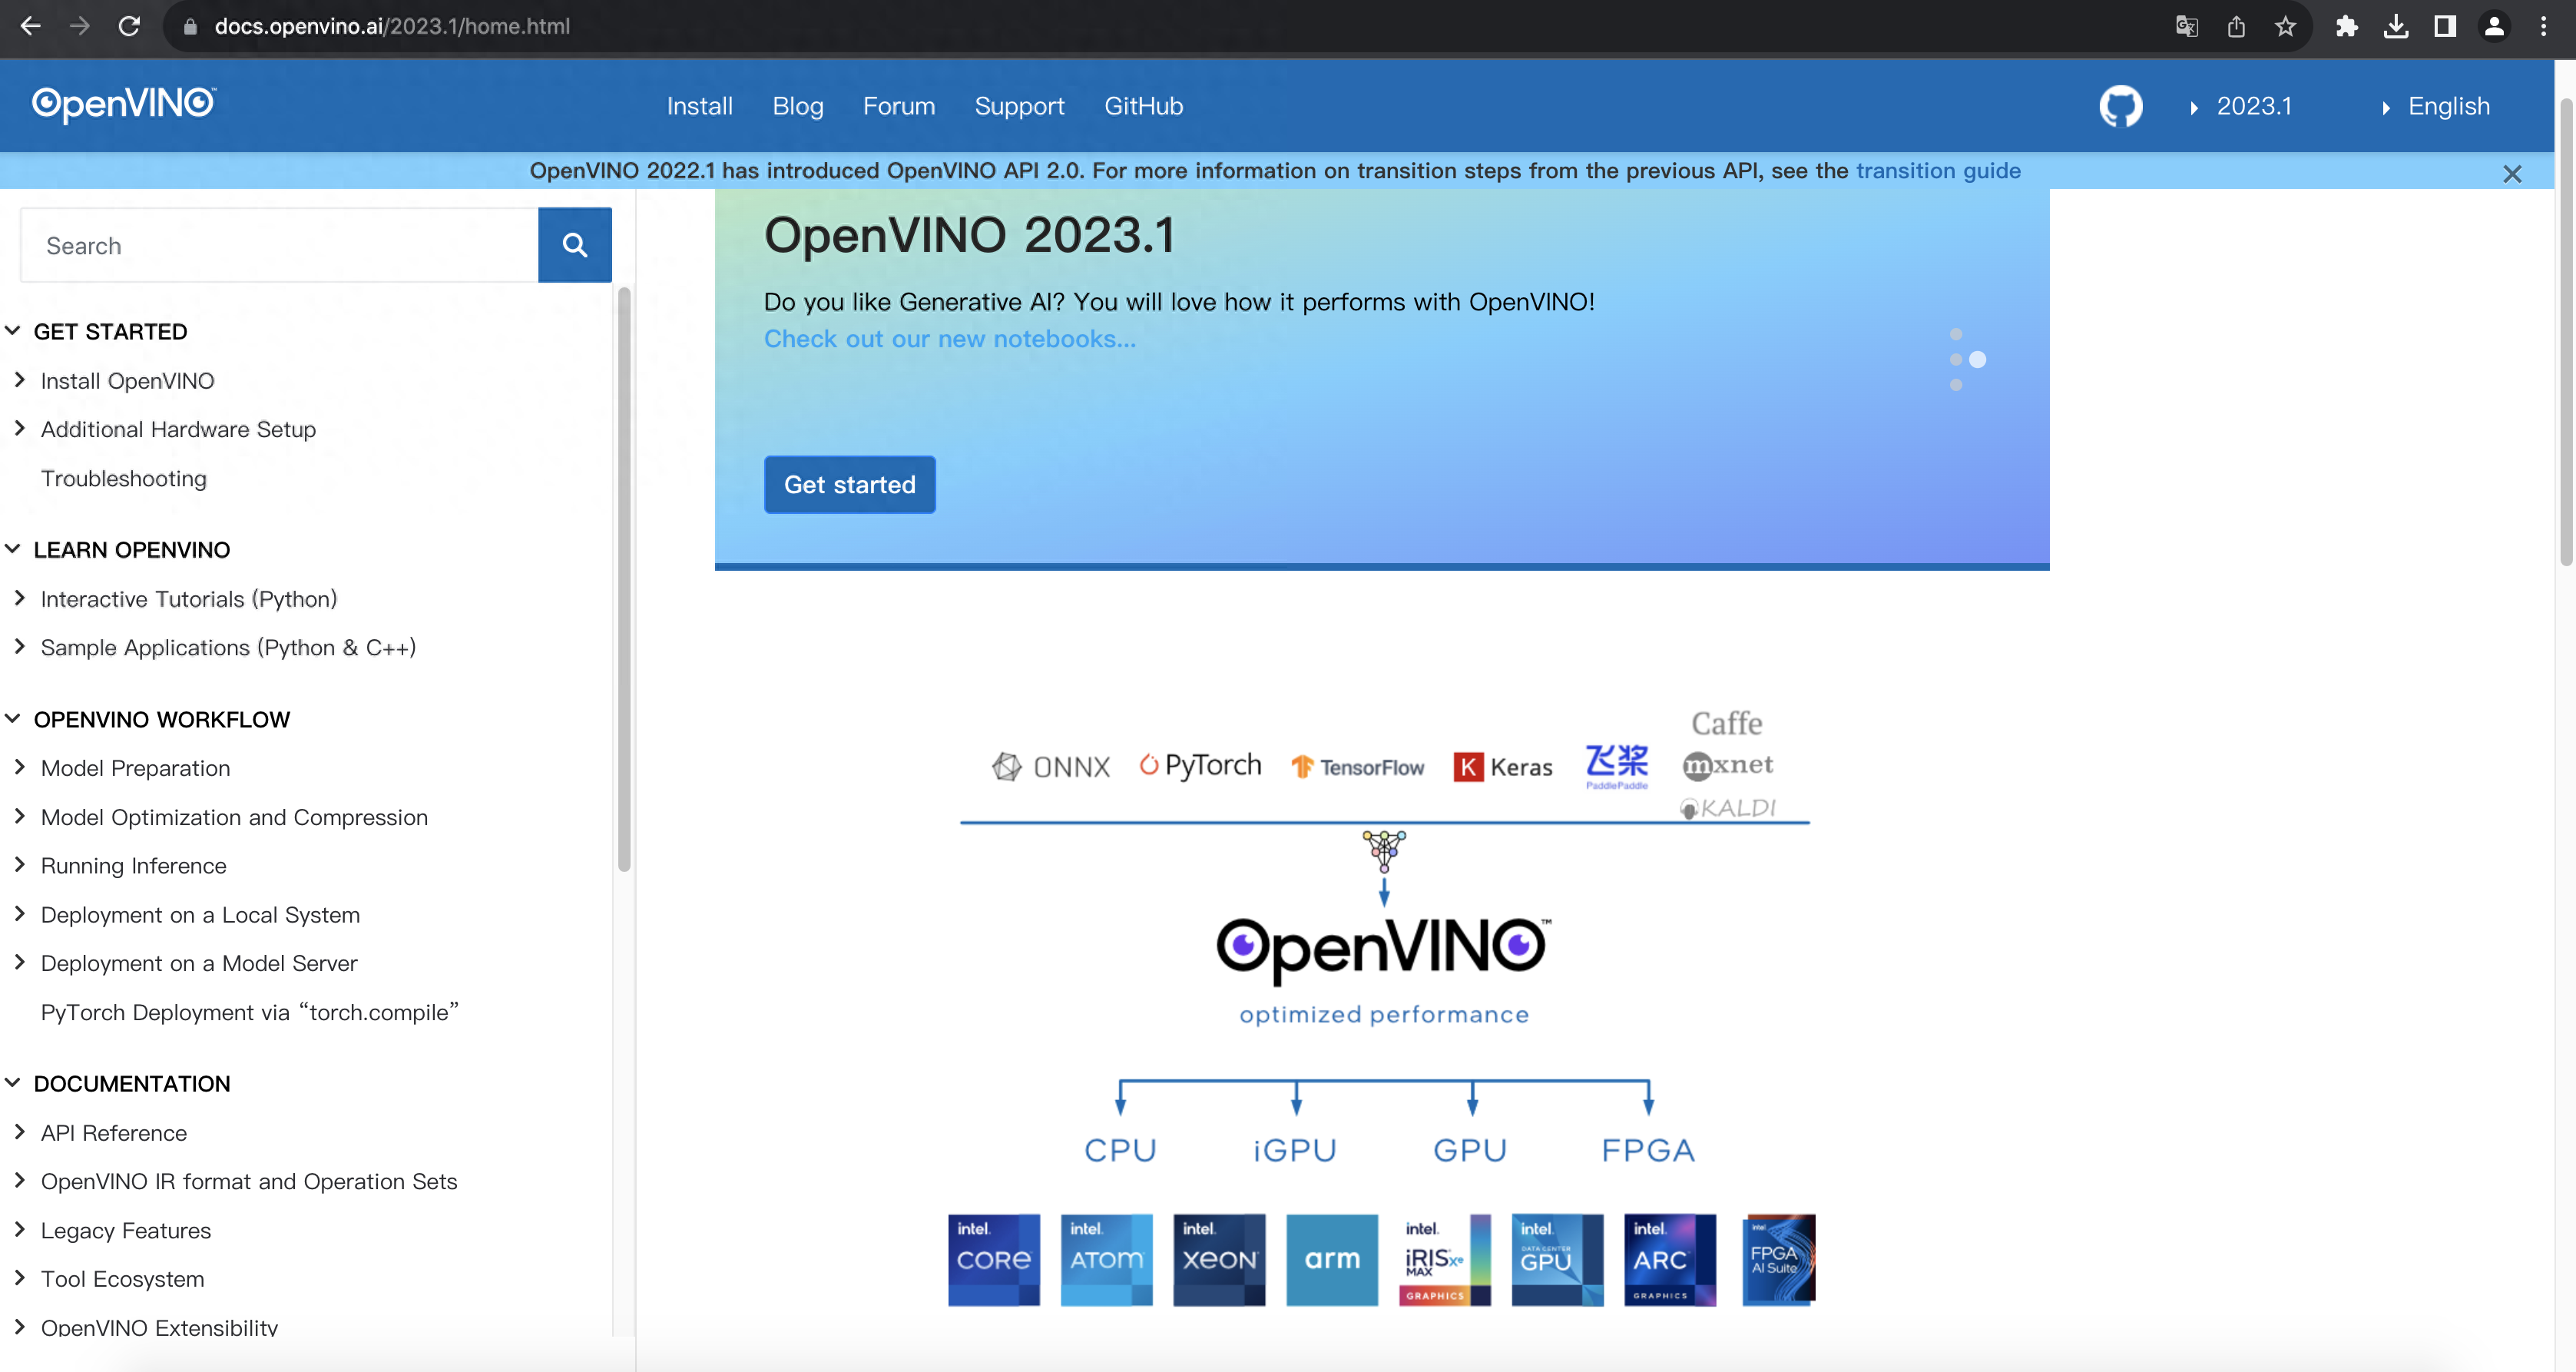Expand Install OpenVINO tree item
The image size is (2576, 1372).
(20, 380)
